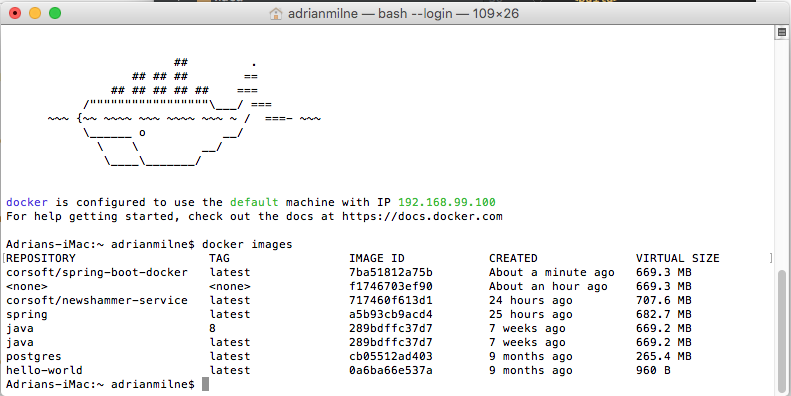Click the hello-world repository name
Screen dimensions: 791x396
(x=44, y=370)
